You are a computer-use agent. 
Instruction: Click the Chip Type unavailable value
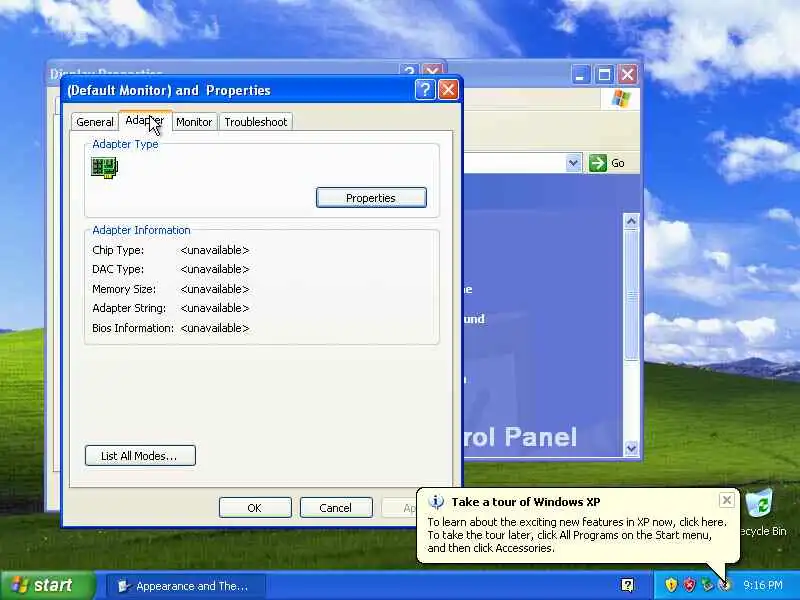(215, 250)
